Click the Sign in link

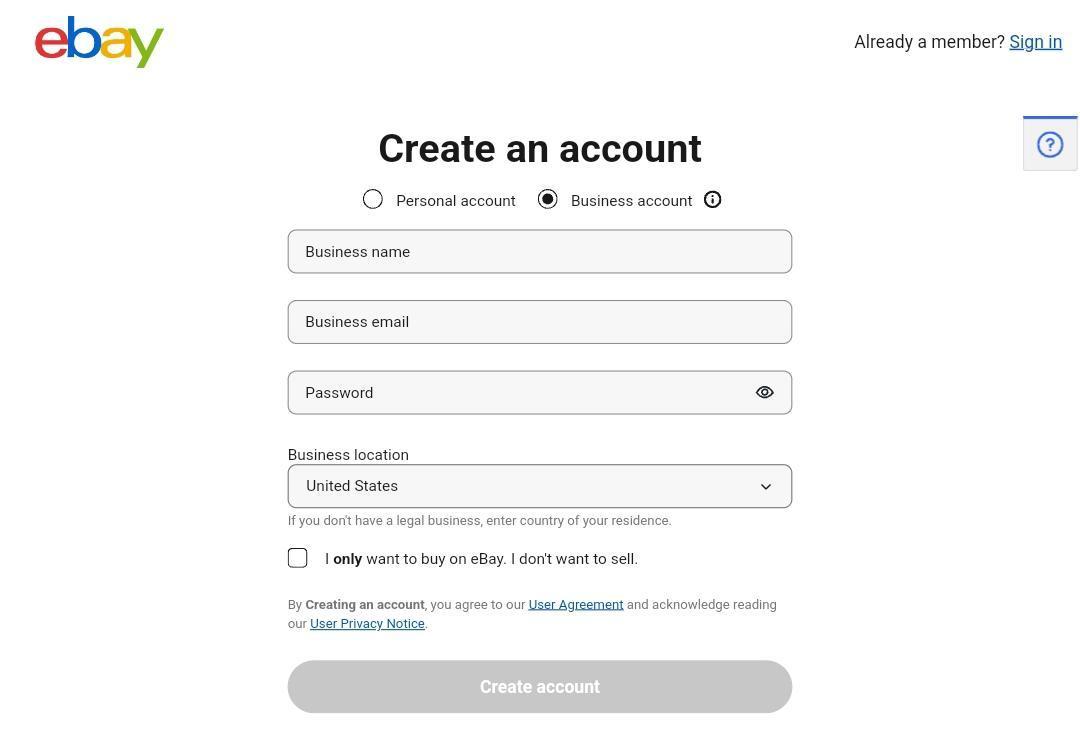[x=1035, y=42]
